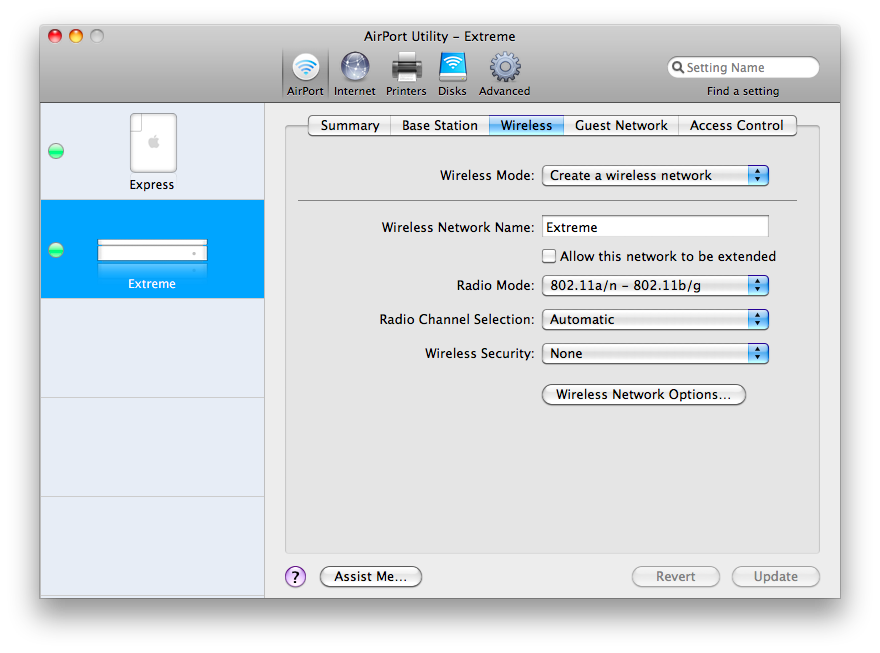Select the Wireless tab
880x653 pixels.
pyautogui.click(x=526, y=126)
